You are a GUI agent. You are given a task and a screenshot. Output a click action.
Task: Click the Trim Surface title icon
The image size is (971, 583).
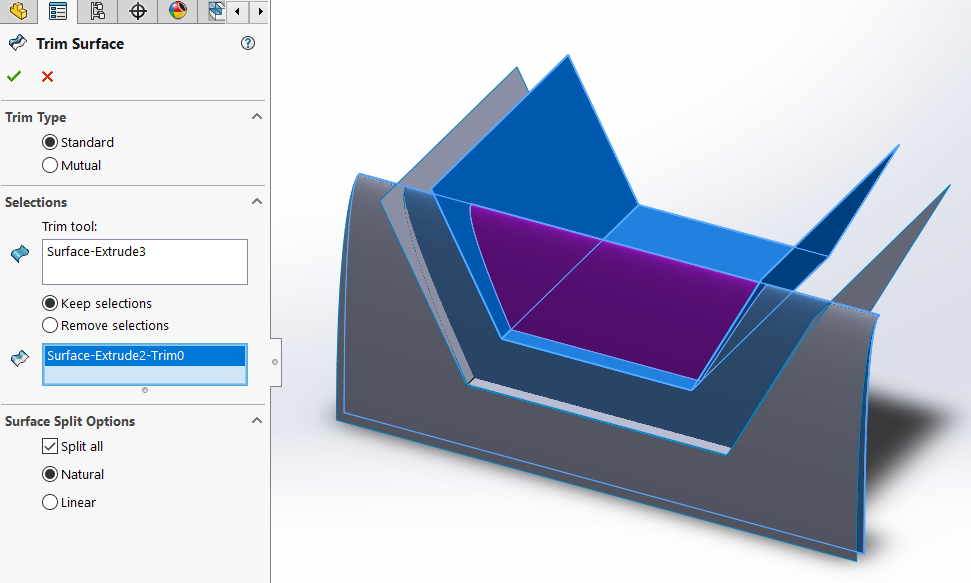[x=17, y=43]
